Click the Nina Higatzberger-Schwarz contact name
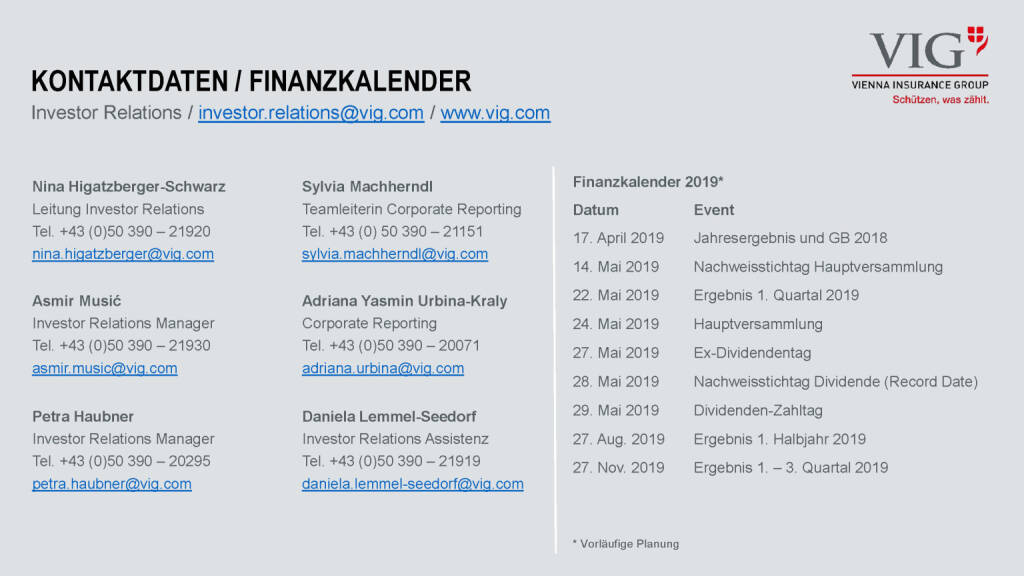This screenshot has width=1024, height=576. coord(129,186)
